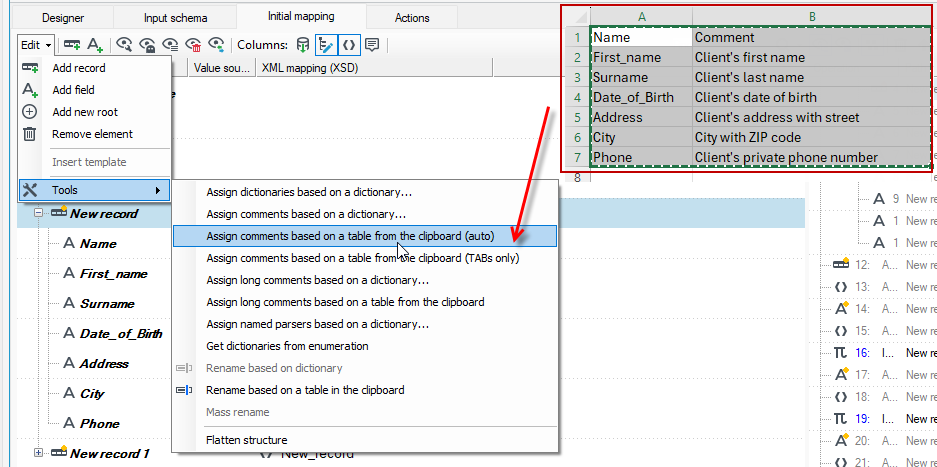The height and width of the screenshot is (467, 937).
Task: Click spreadsheet cell Client's last name
Action: [x=812, y=77]
